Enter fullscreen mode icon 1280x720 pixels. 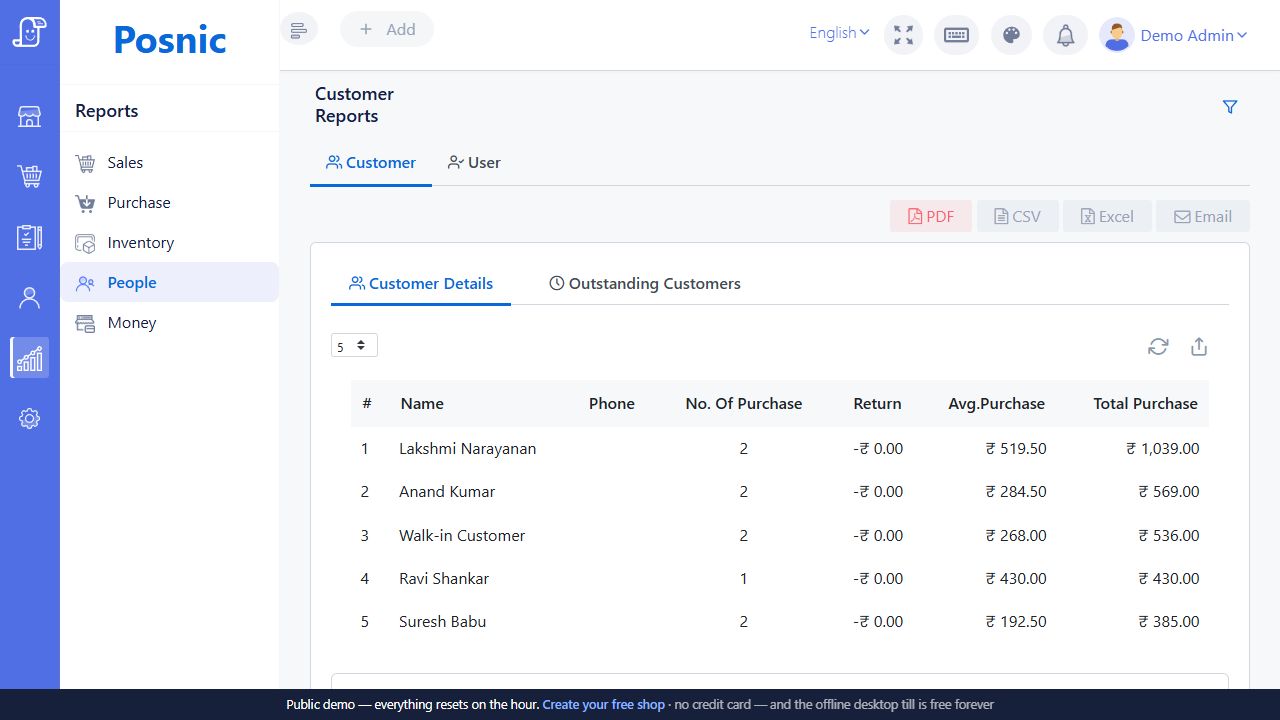(904, 35)
